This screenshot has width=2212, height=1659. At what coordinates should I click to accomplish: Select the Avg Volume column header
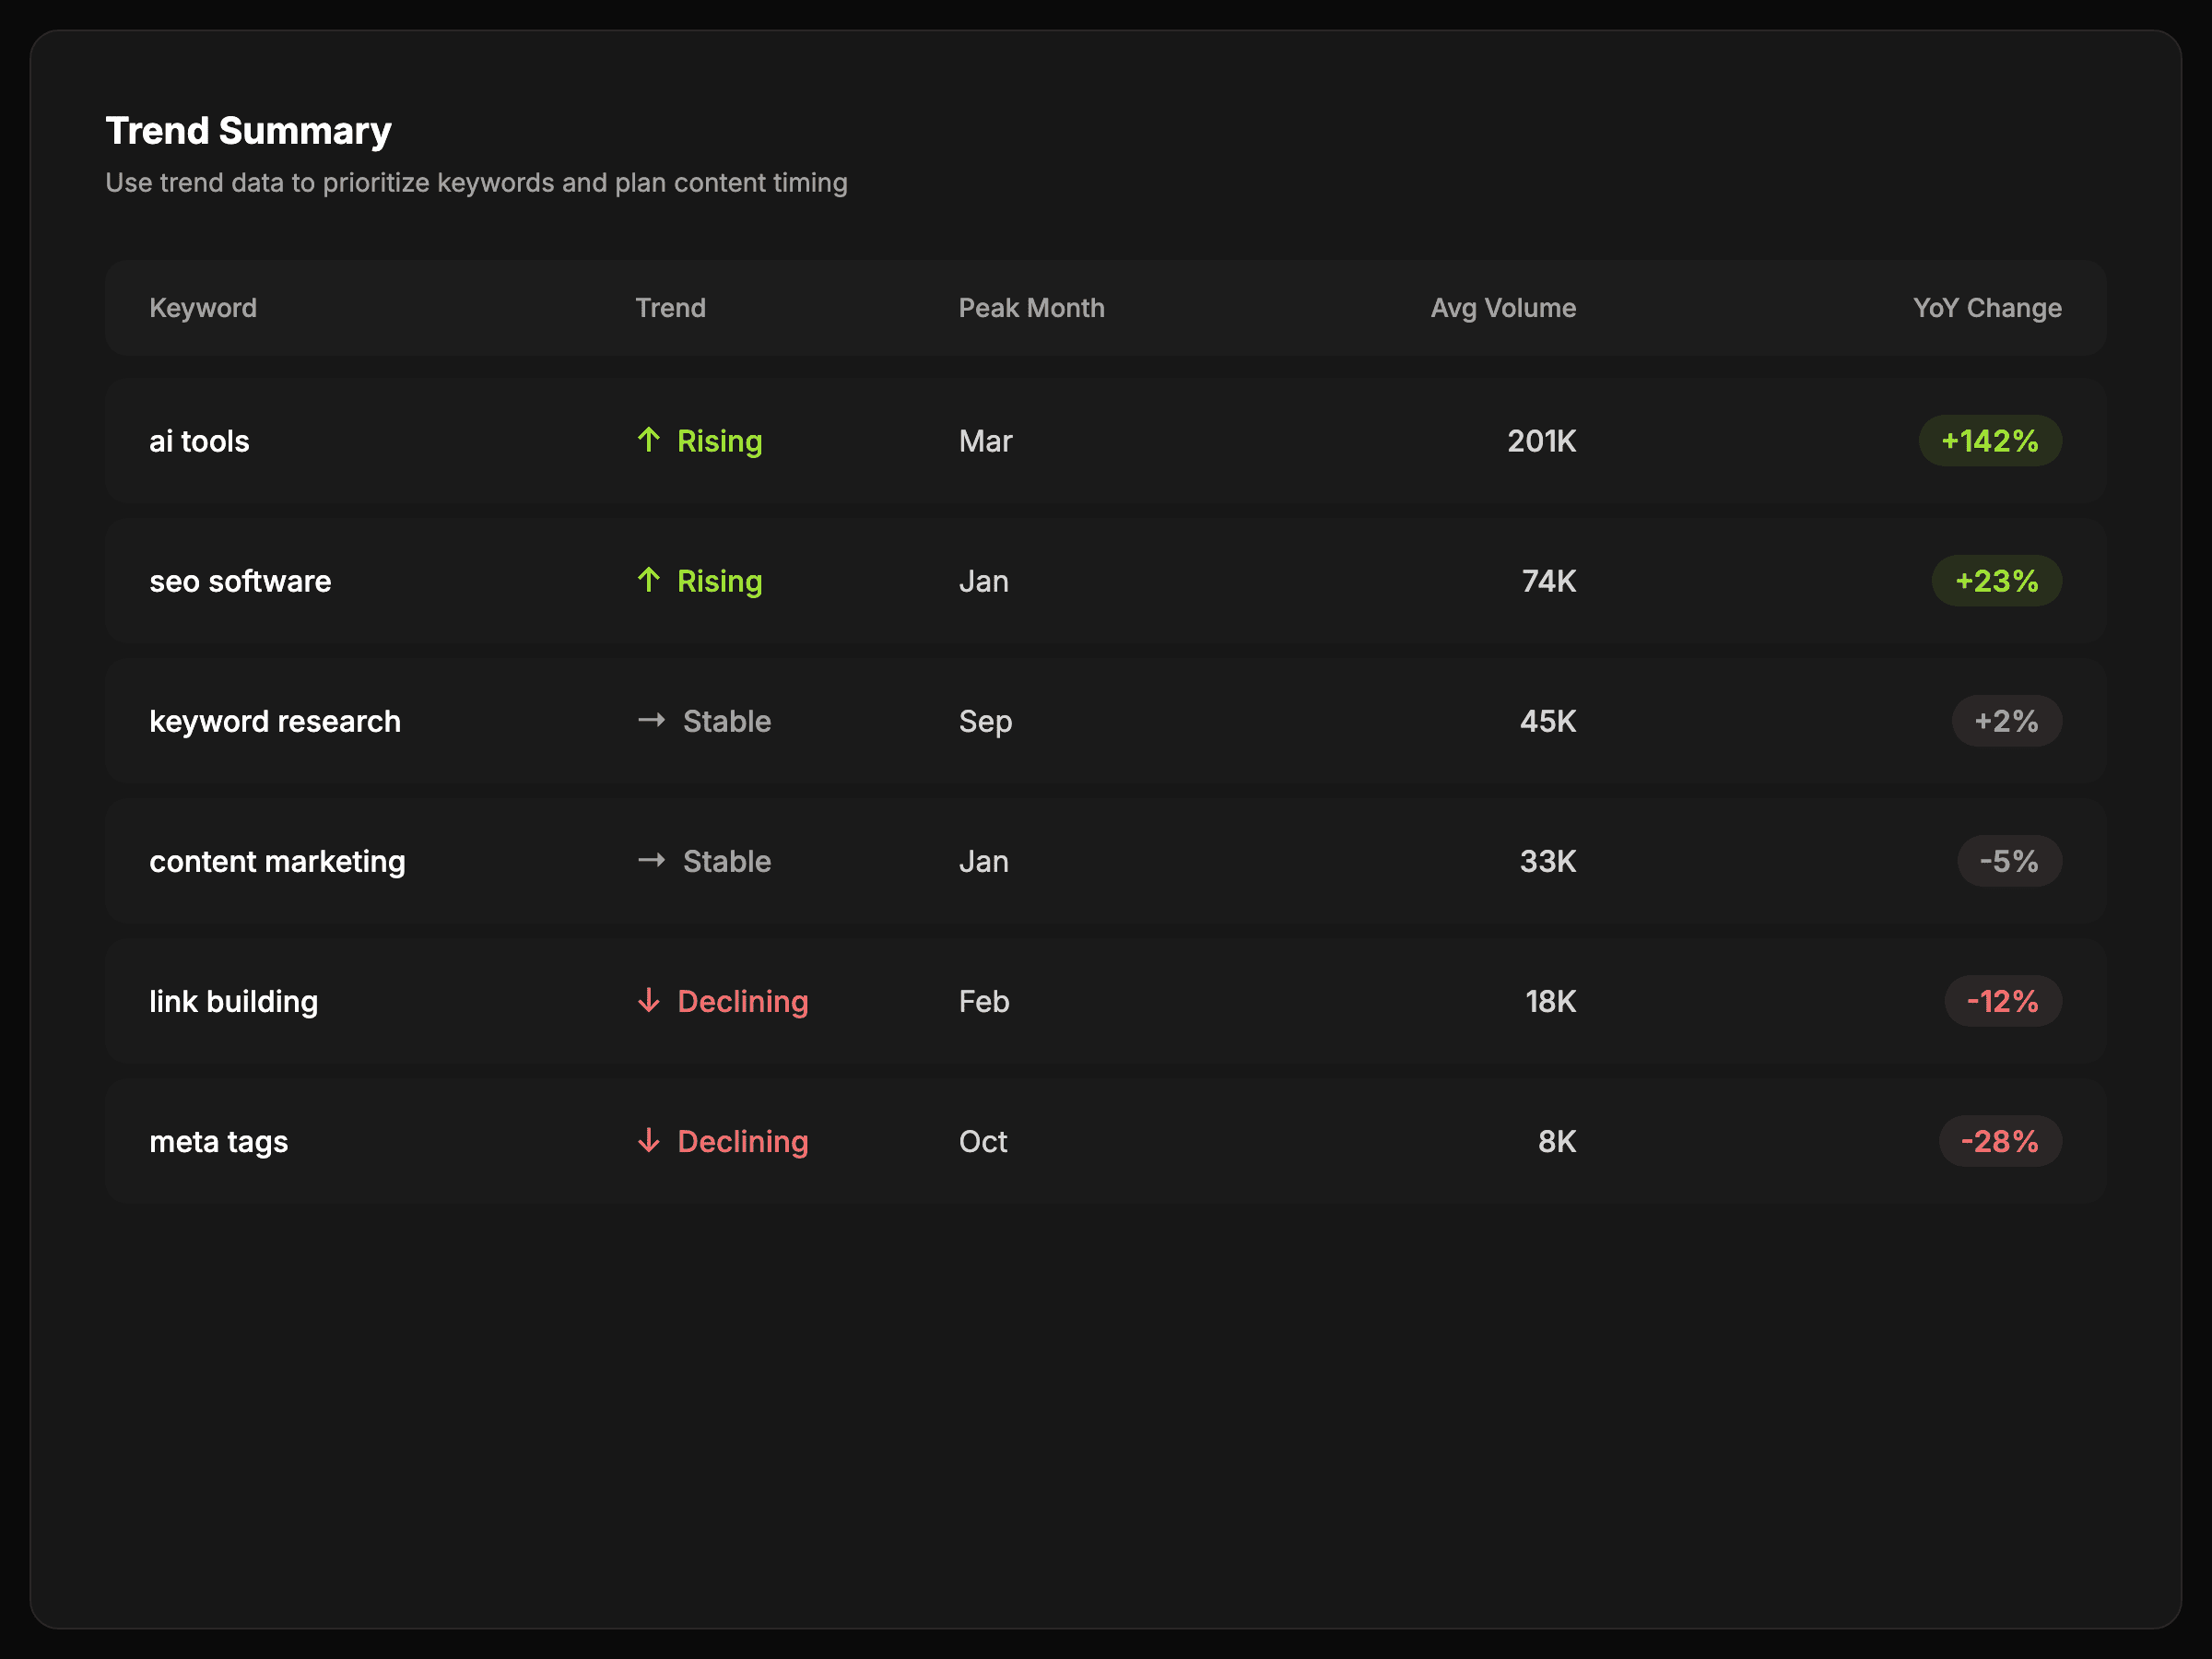[1503, 308]
